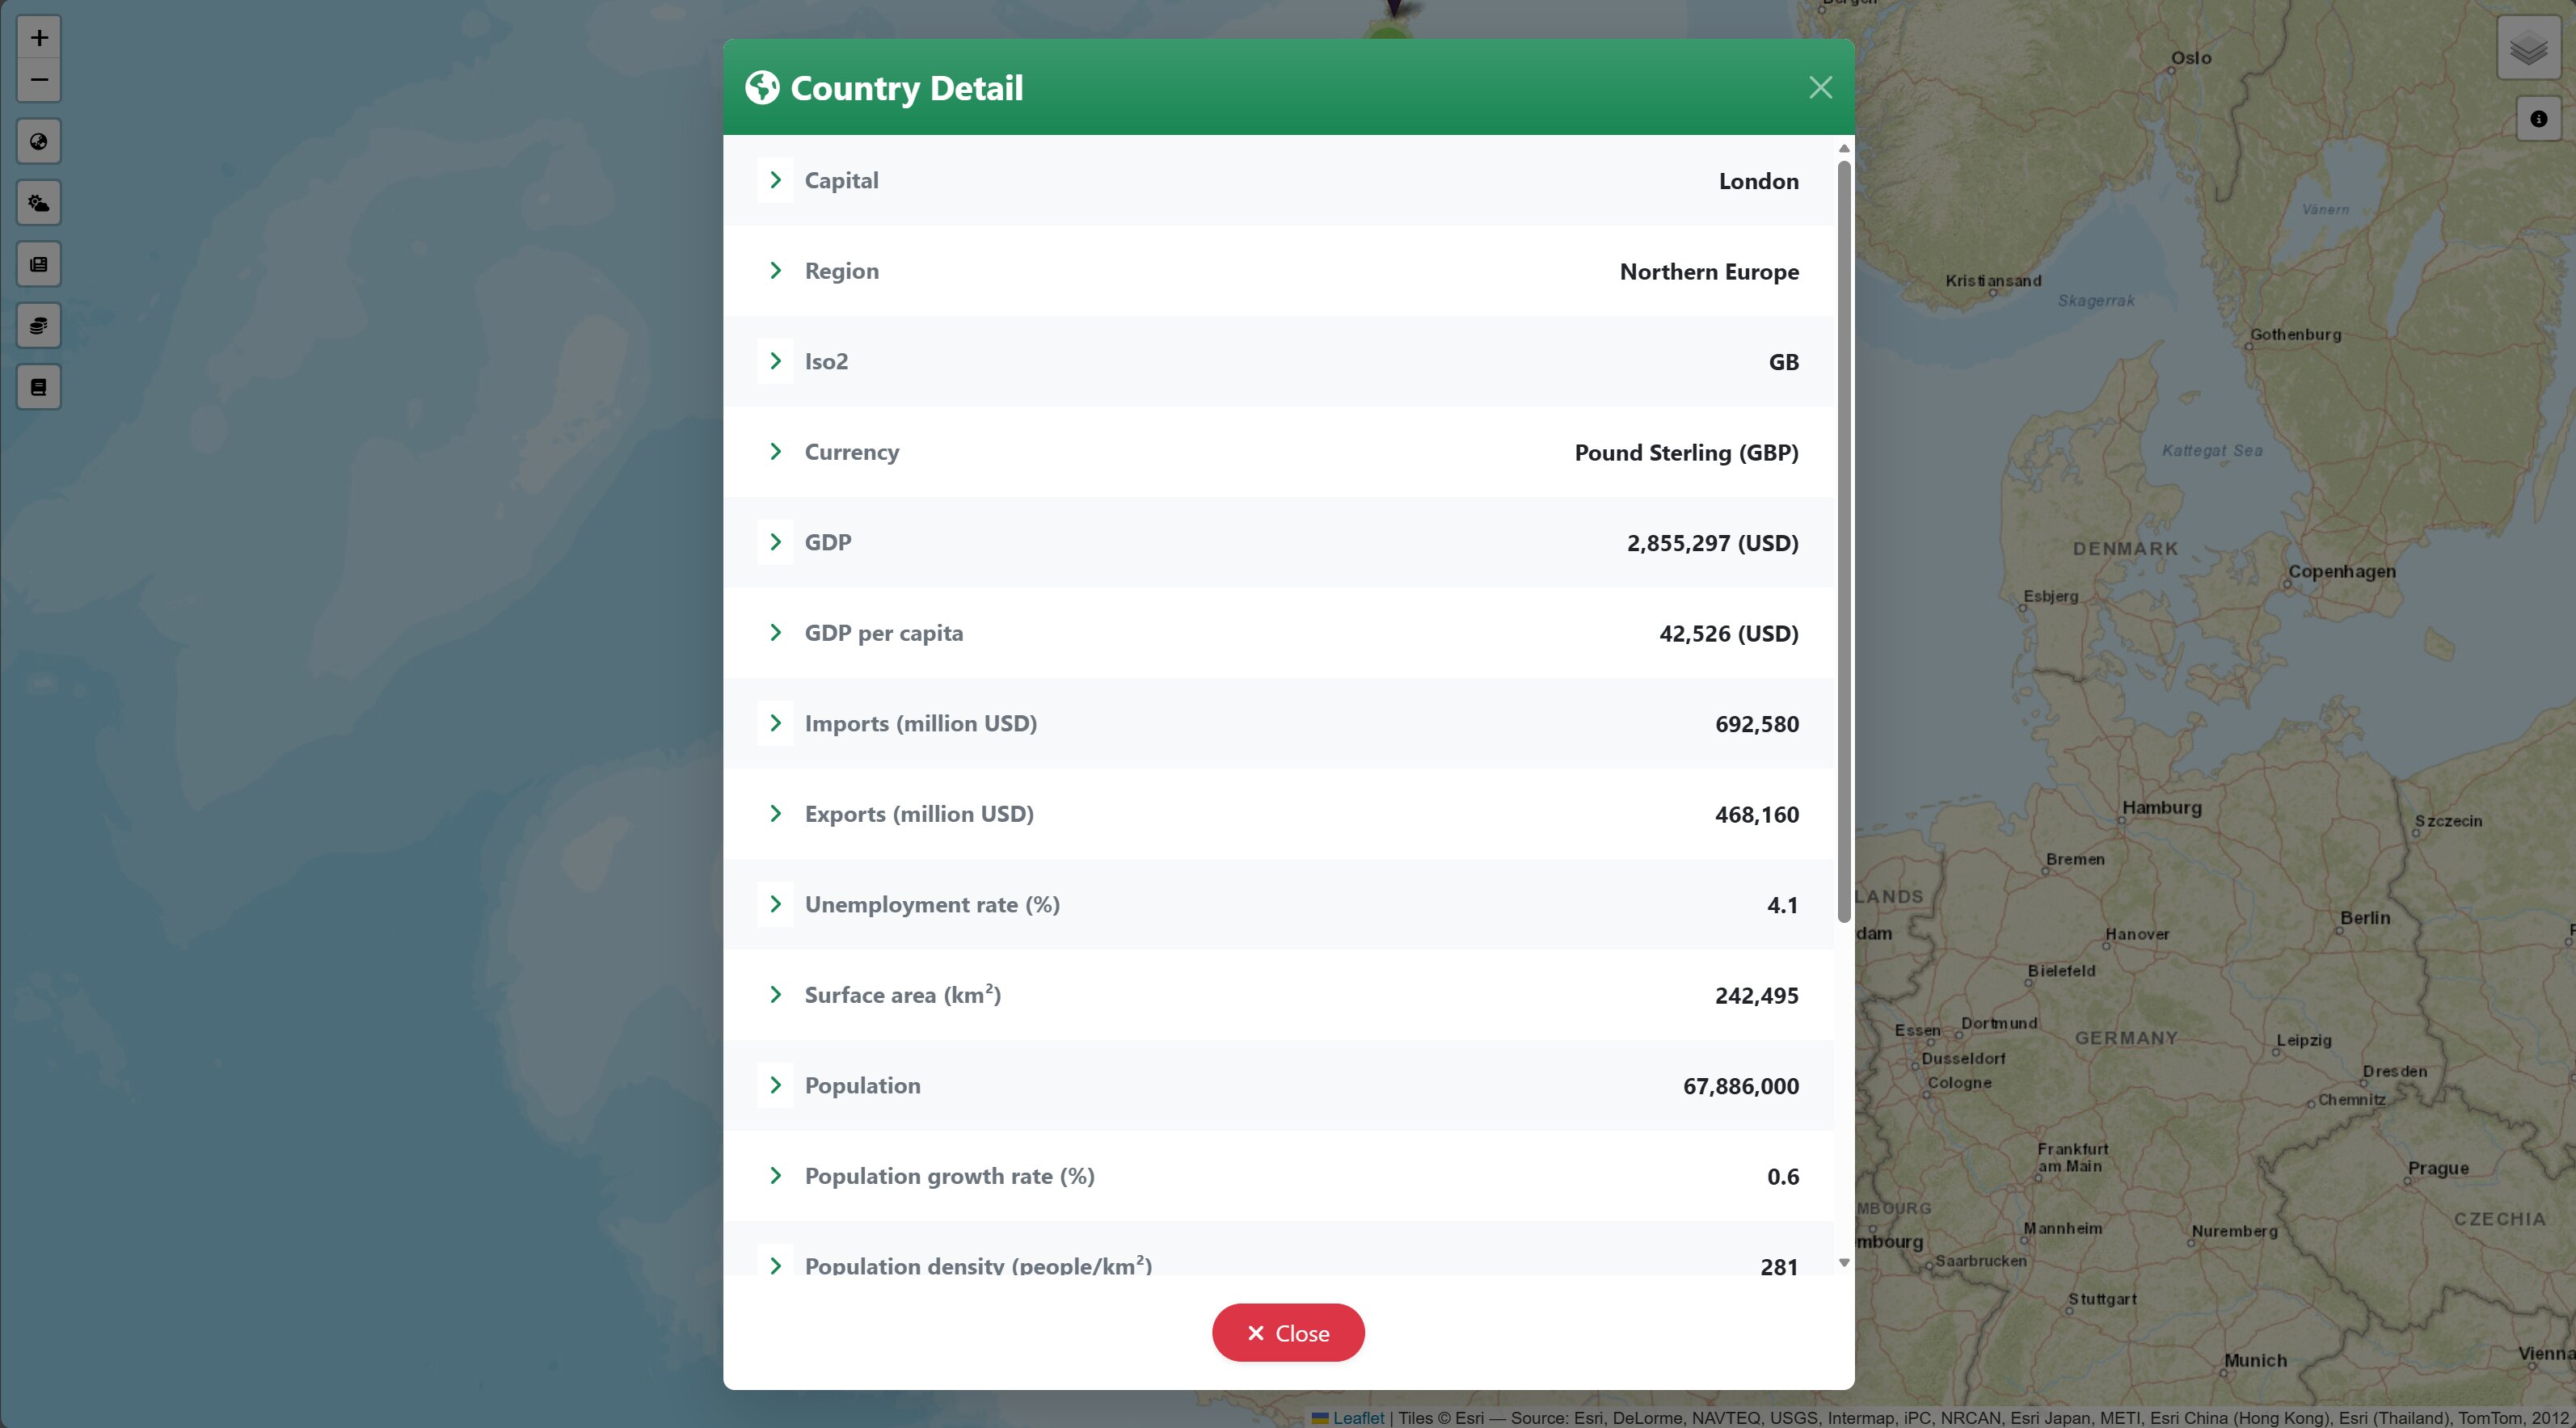2576x1428 pixels.
Task: Expand the Population row chevron
Action: [x=775, y=1085]
